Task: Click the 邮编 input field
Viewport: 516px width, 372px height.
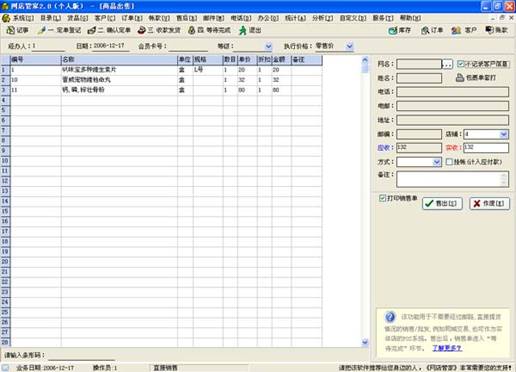Action: click(419, 134)
